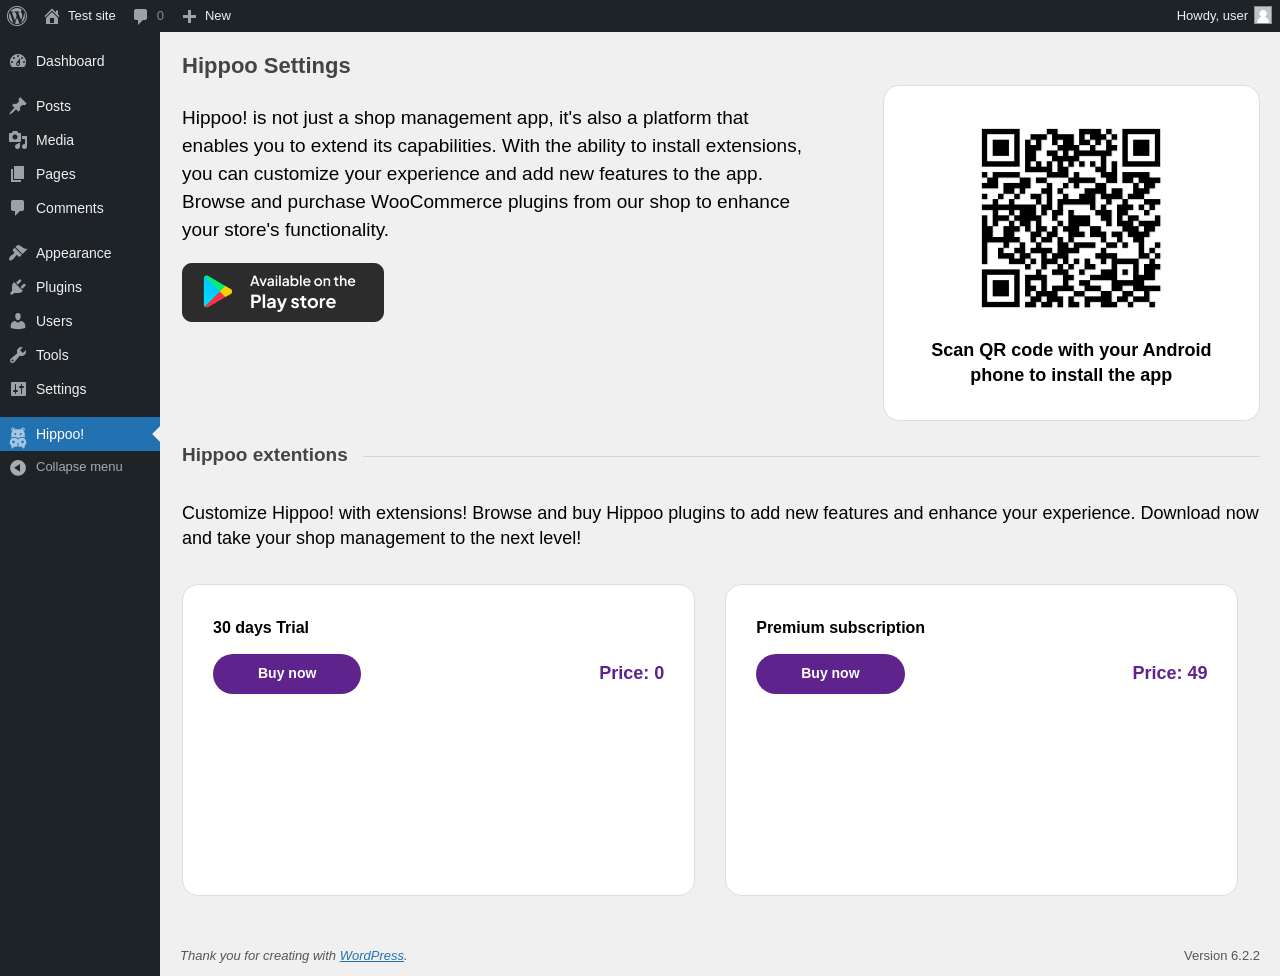Image resolution: width=1280 pixels, height=976 pixels.
Task: Select the Pages menu label
Action: 56,174
